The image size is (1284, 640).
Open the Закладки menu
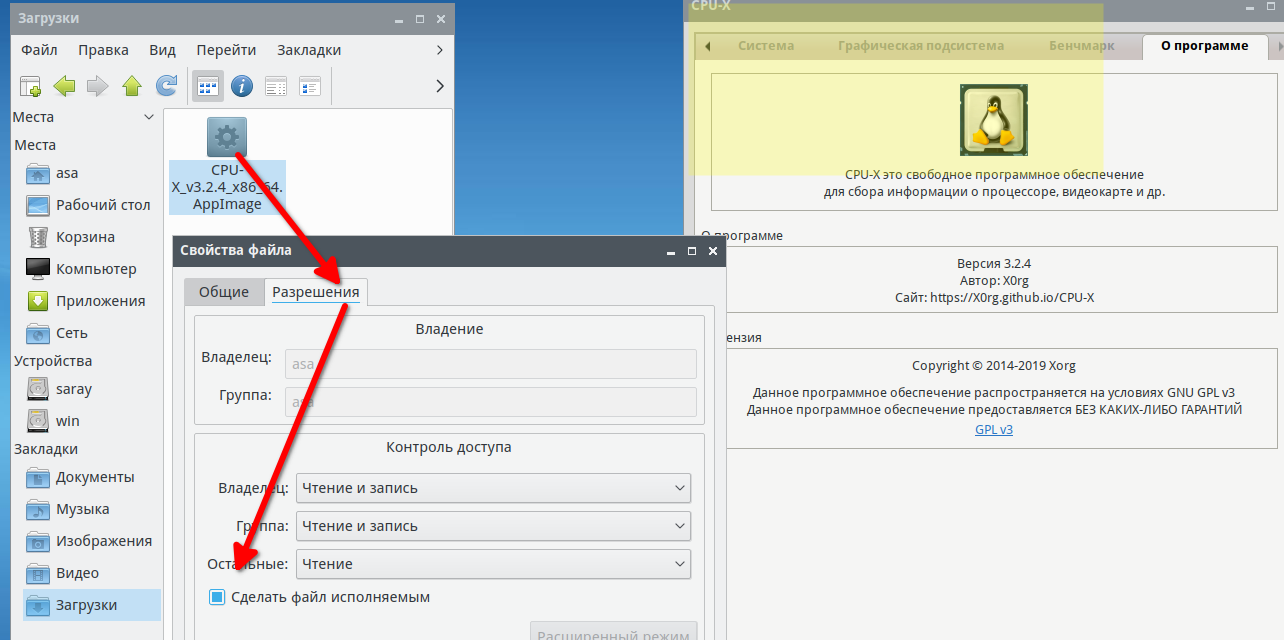309,50
